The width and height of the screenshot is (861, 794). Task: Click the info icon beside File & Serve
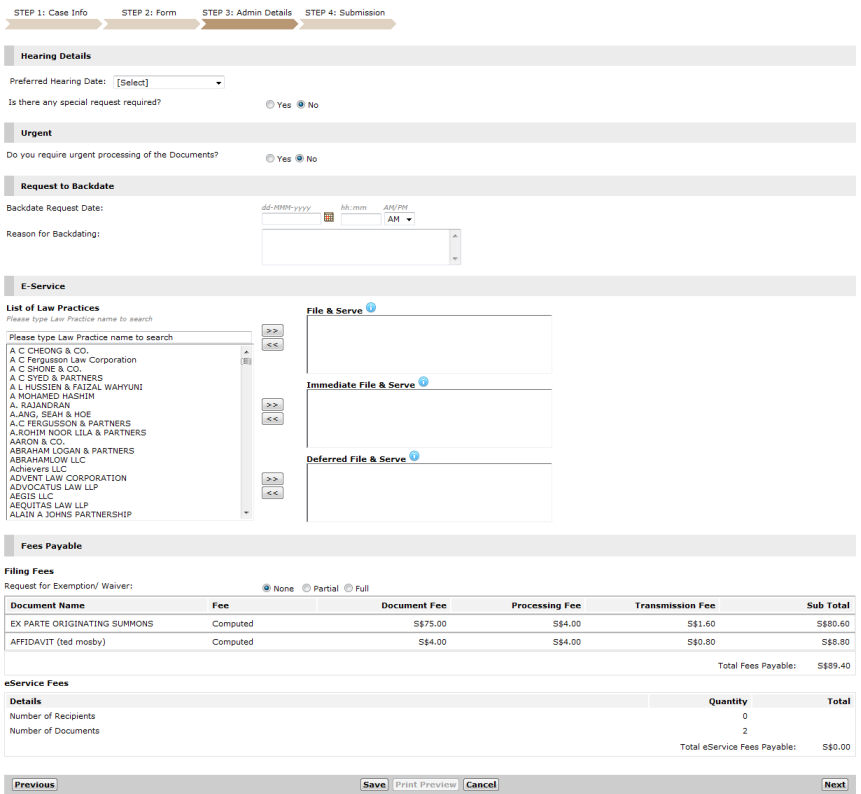point(371,308)
